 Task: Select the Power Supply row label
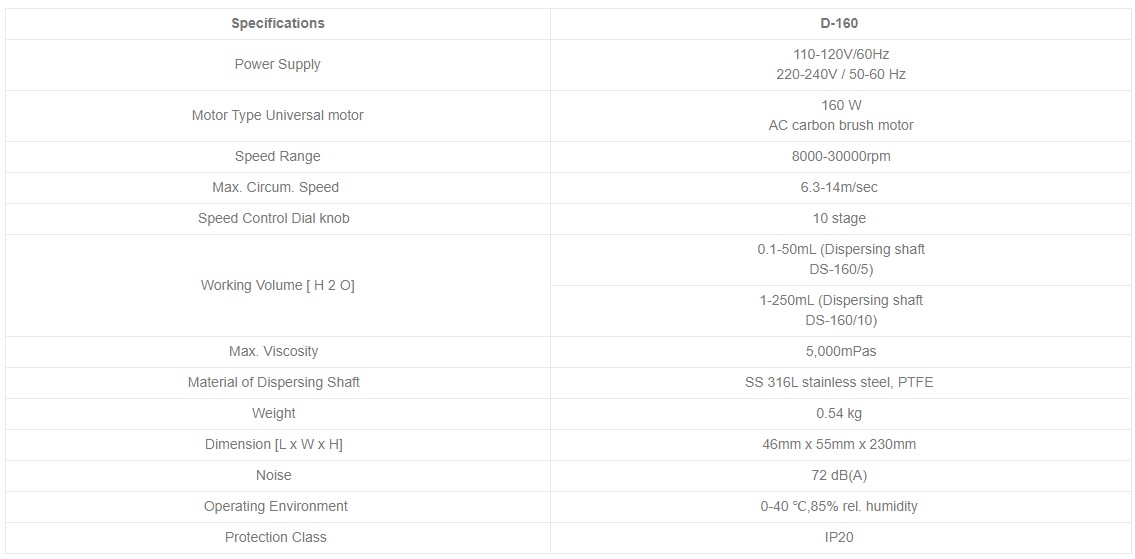point(277,64)
